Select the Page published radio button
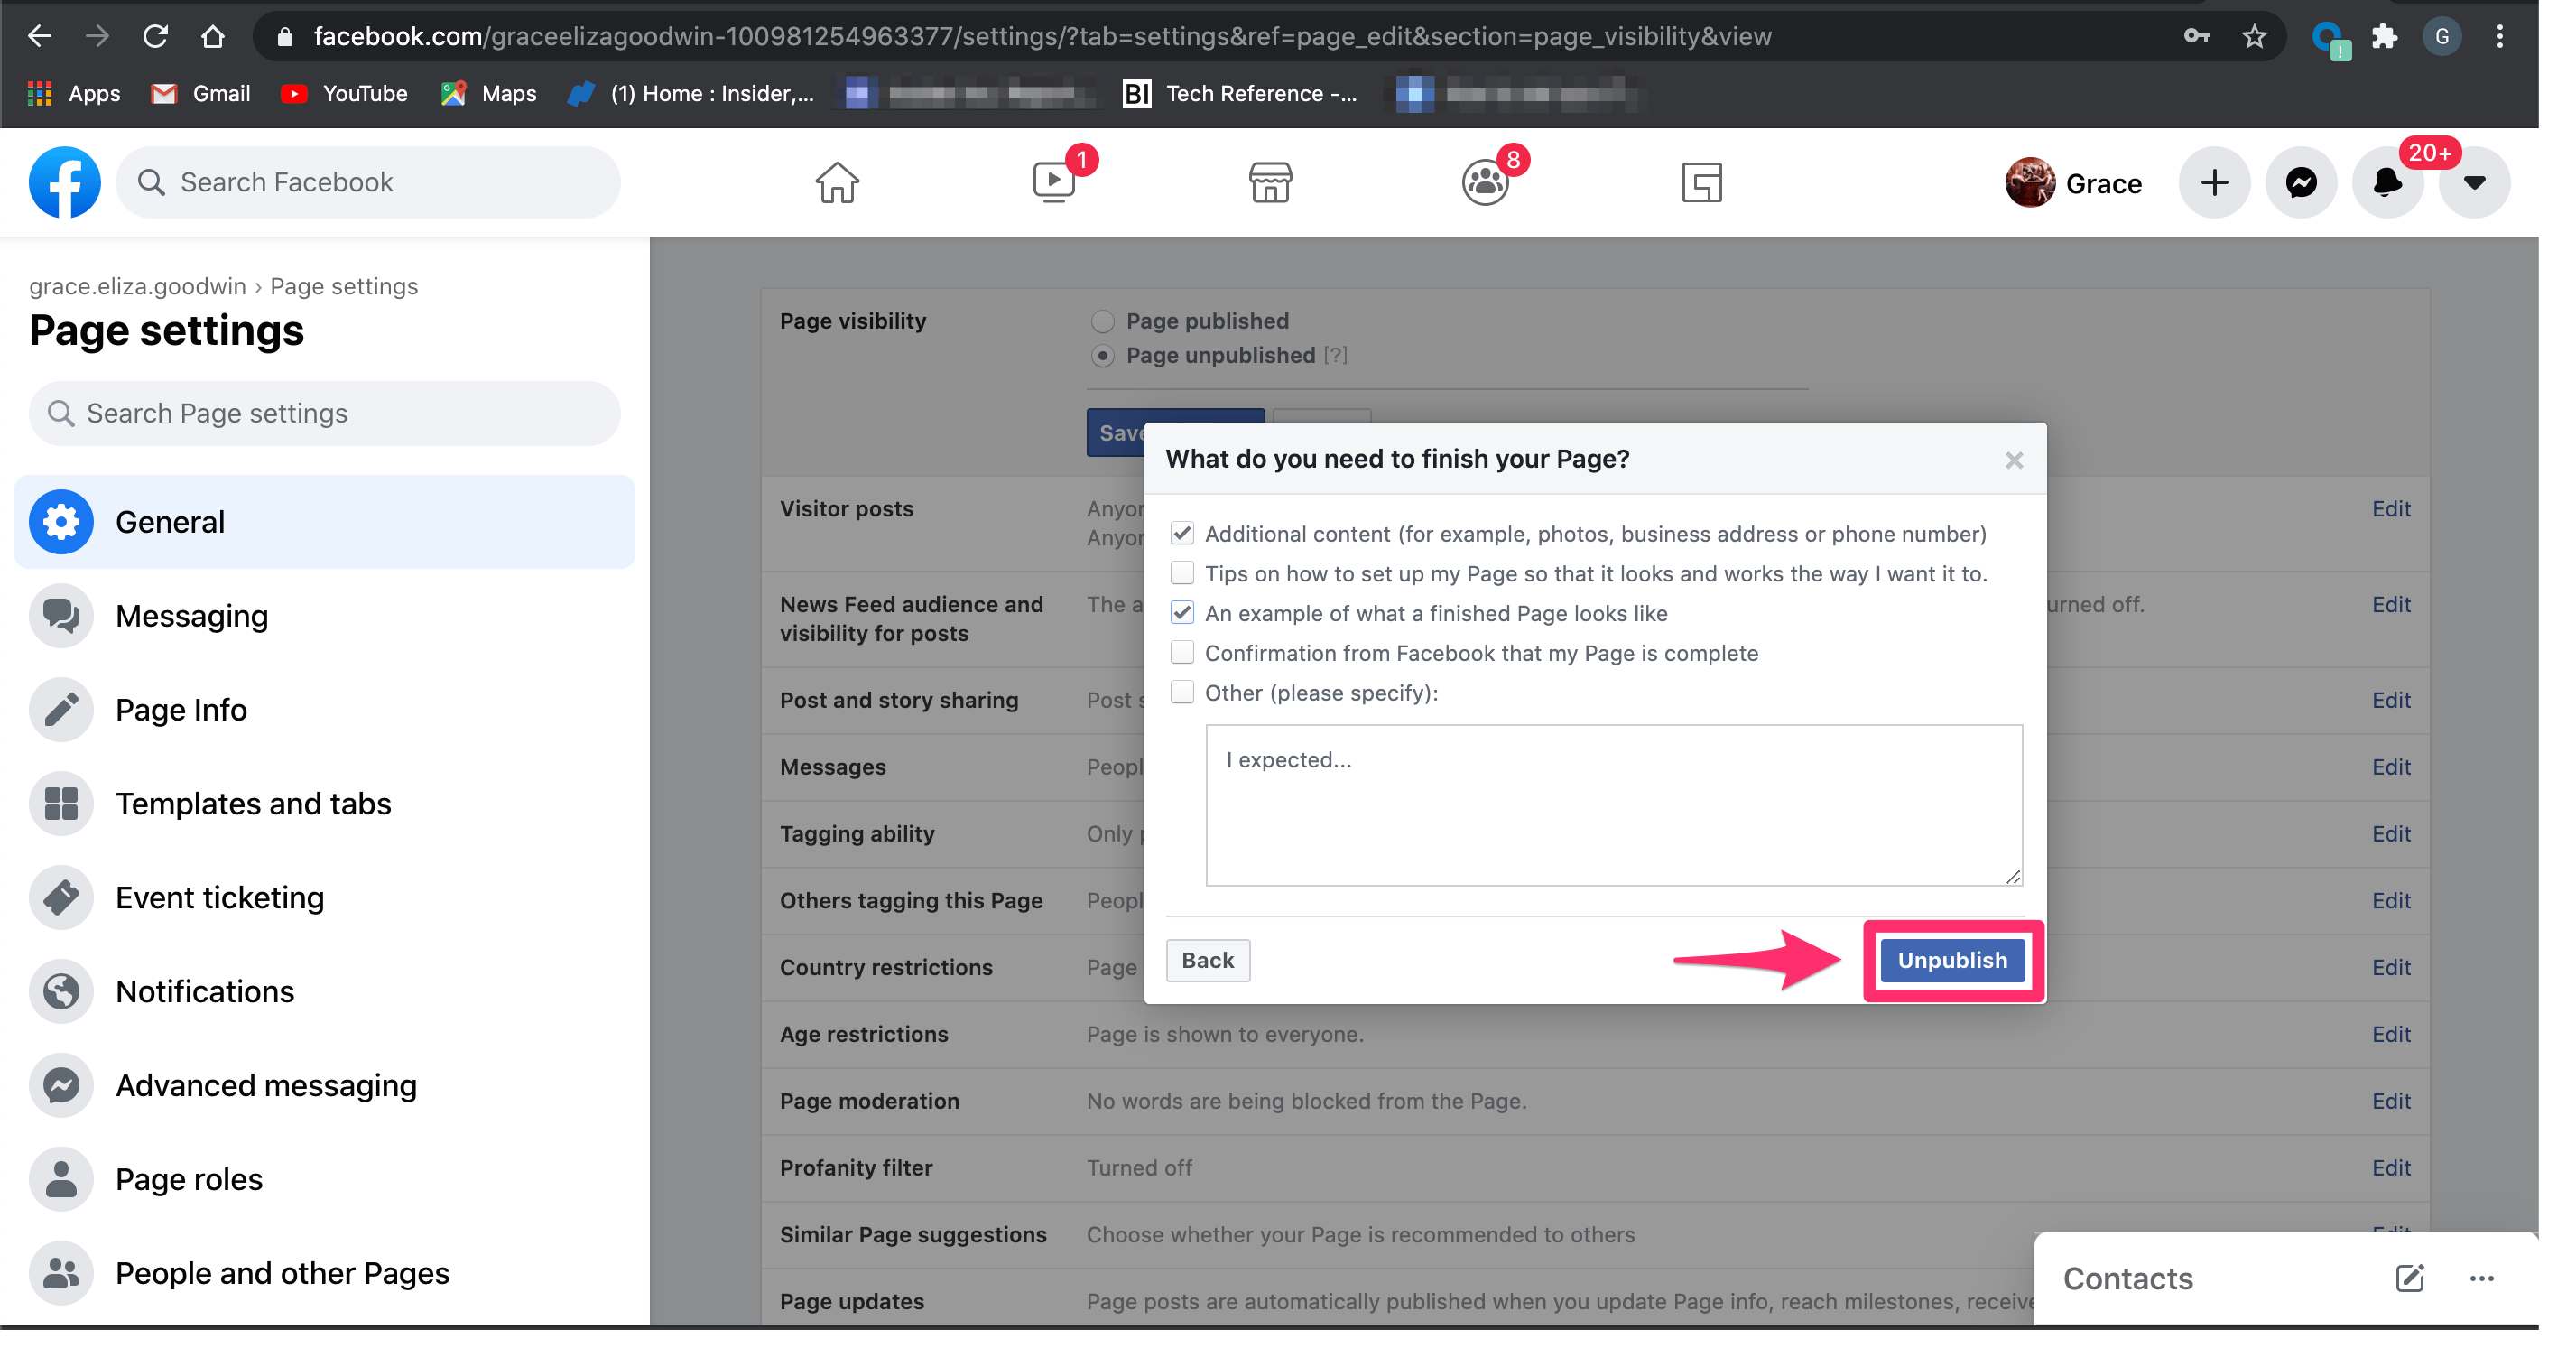Viewport: 2576px width, 1367px height. (x=1102, y=321)
